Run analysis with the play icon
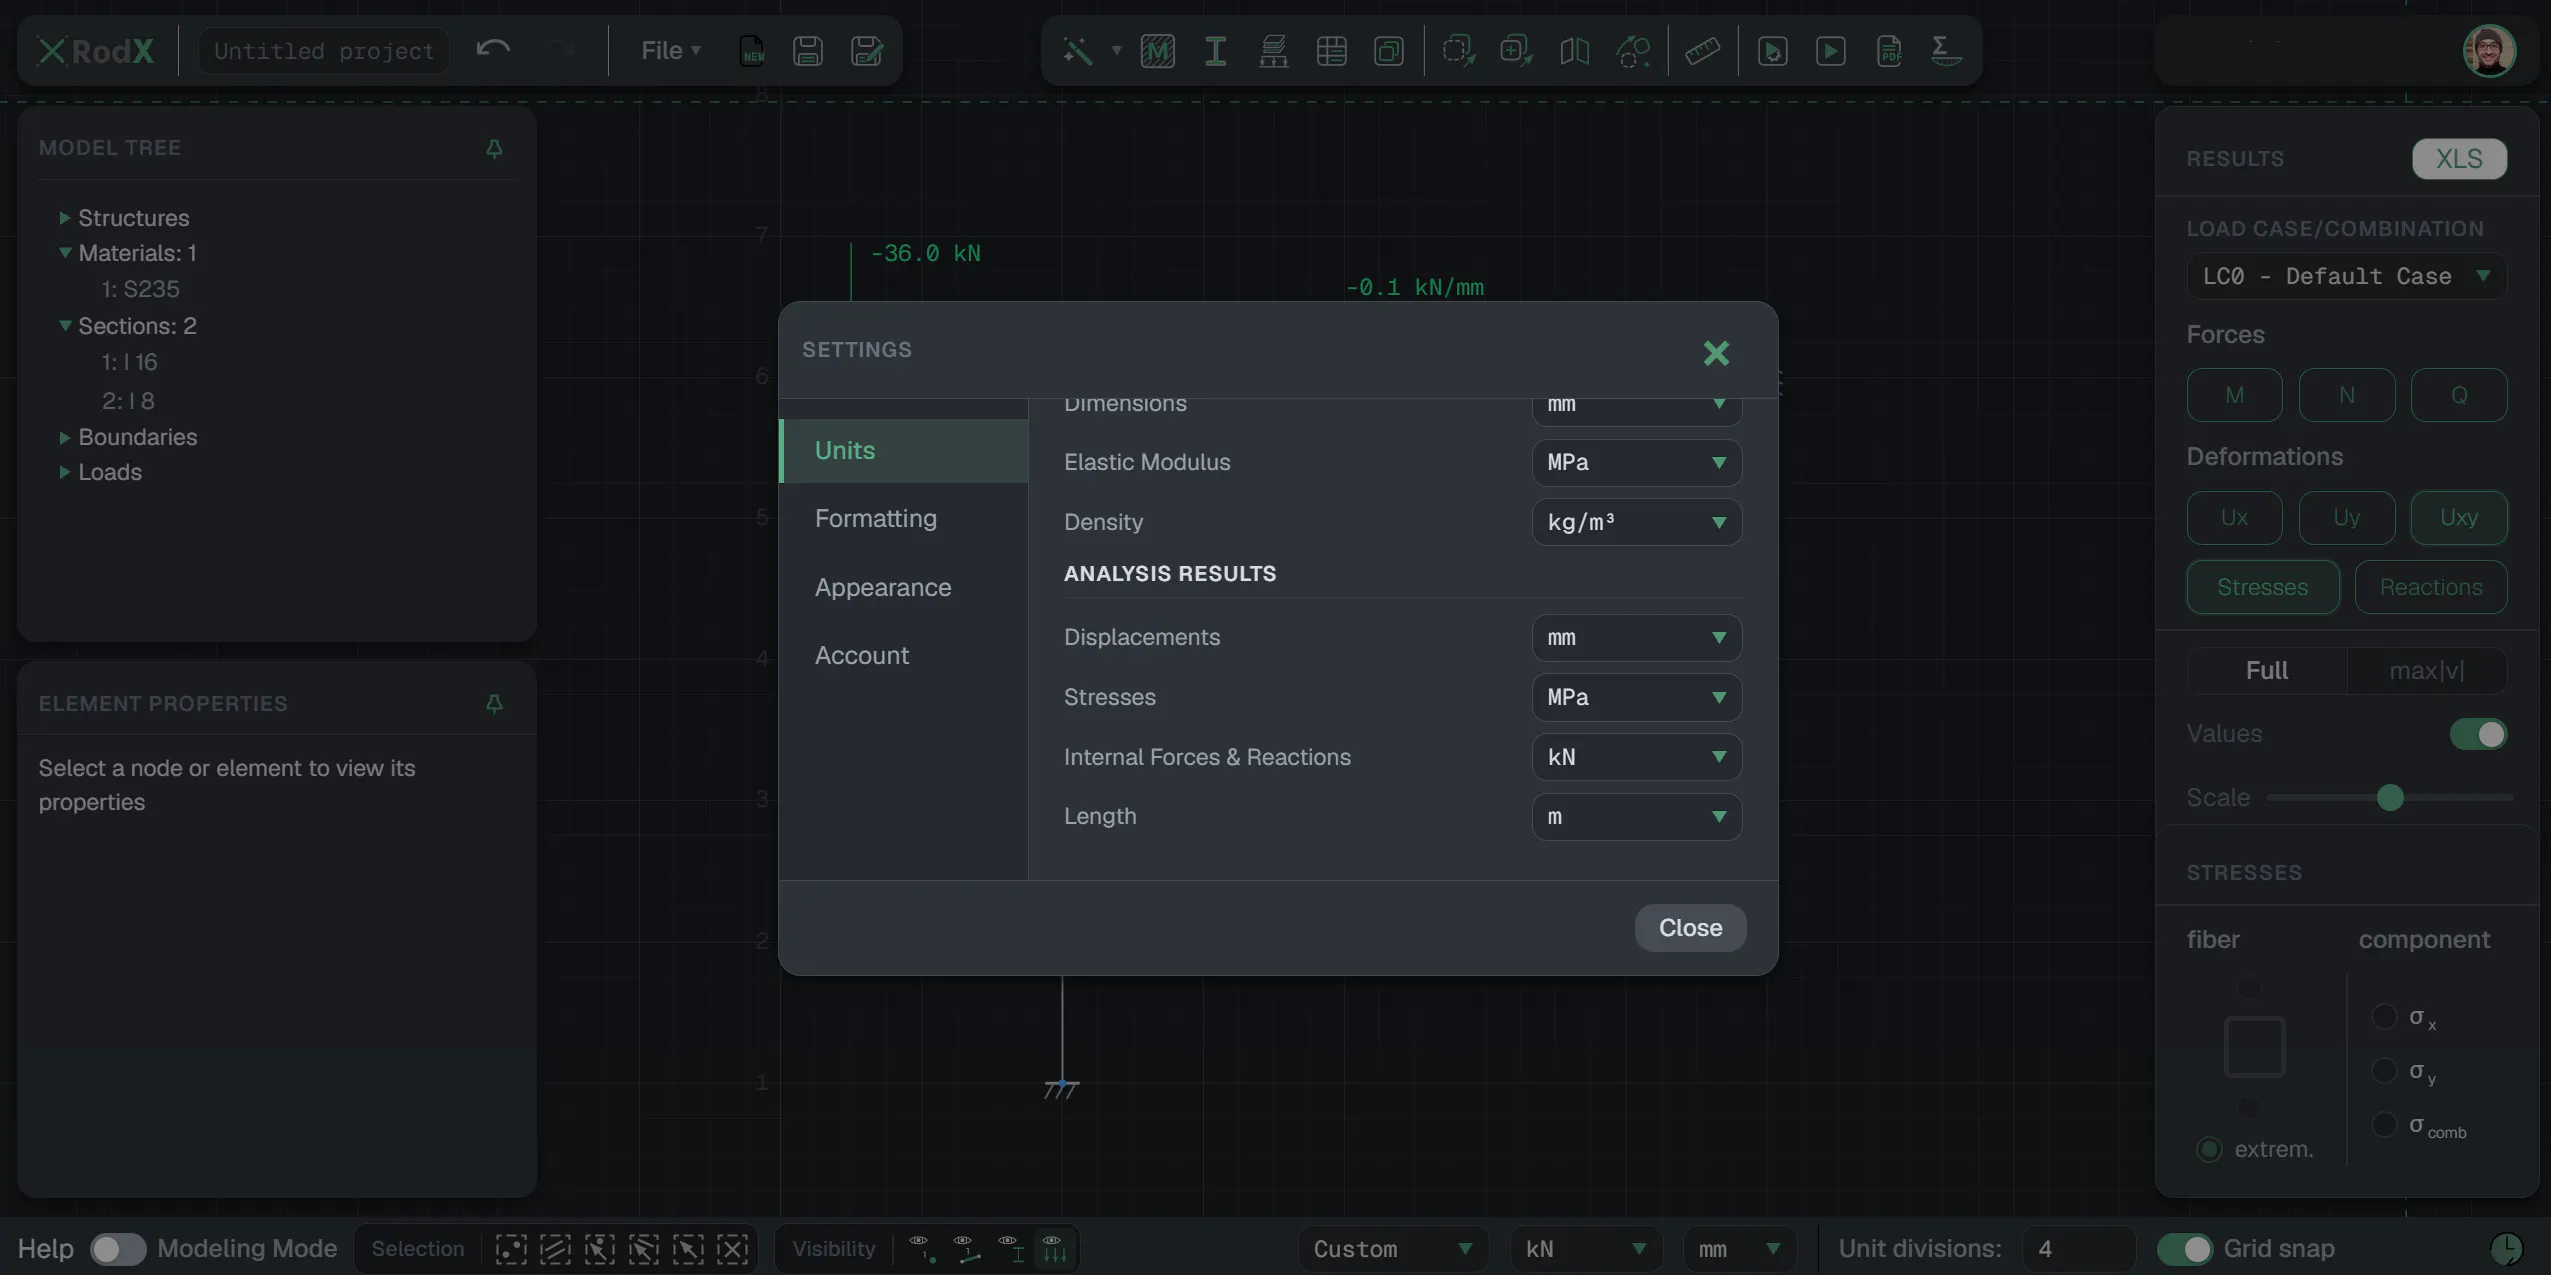 point(1830,51)
